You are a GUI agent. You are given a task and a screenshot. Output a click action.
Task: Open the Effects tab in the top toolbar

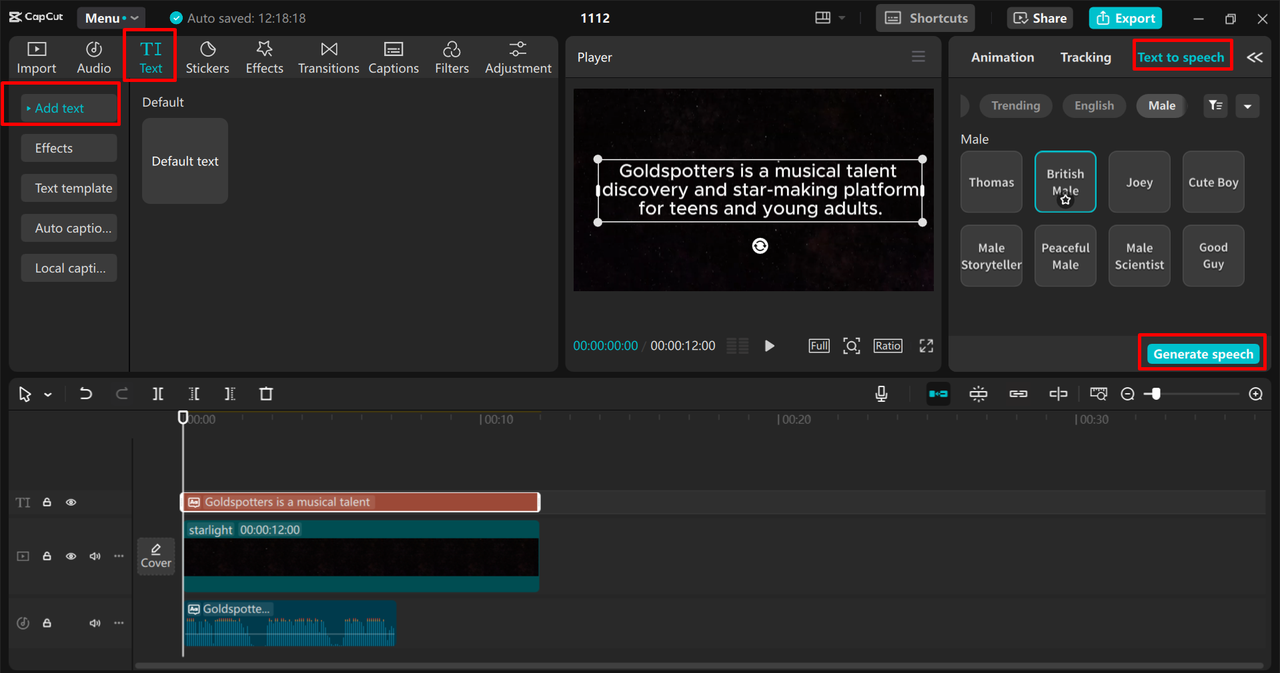[x=265, y=58]
